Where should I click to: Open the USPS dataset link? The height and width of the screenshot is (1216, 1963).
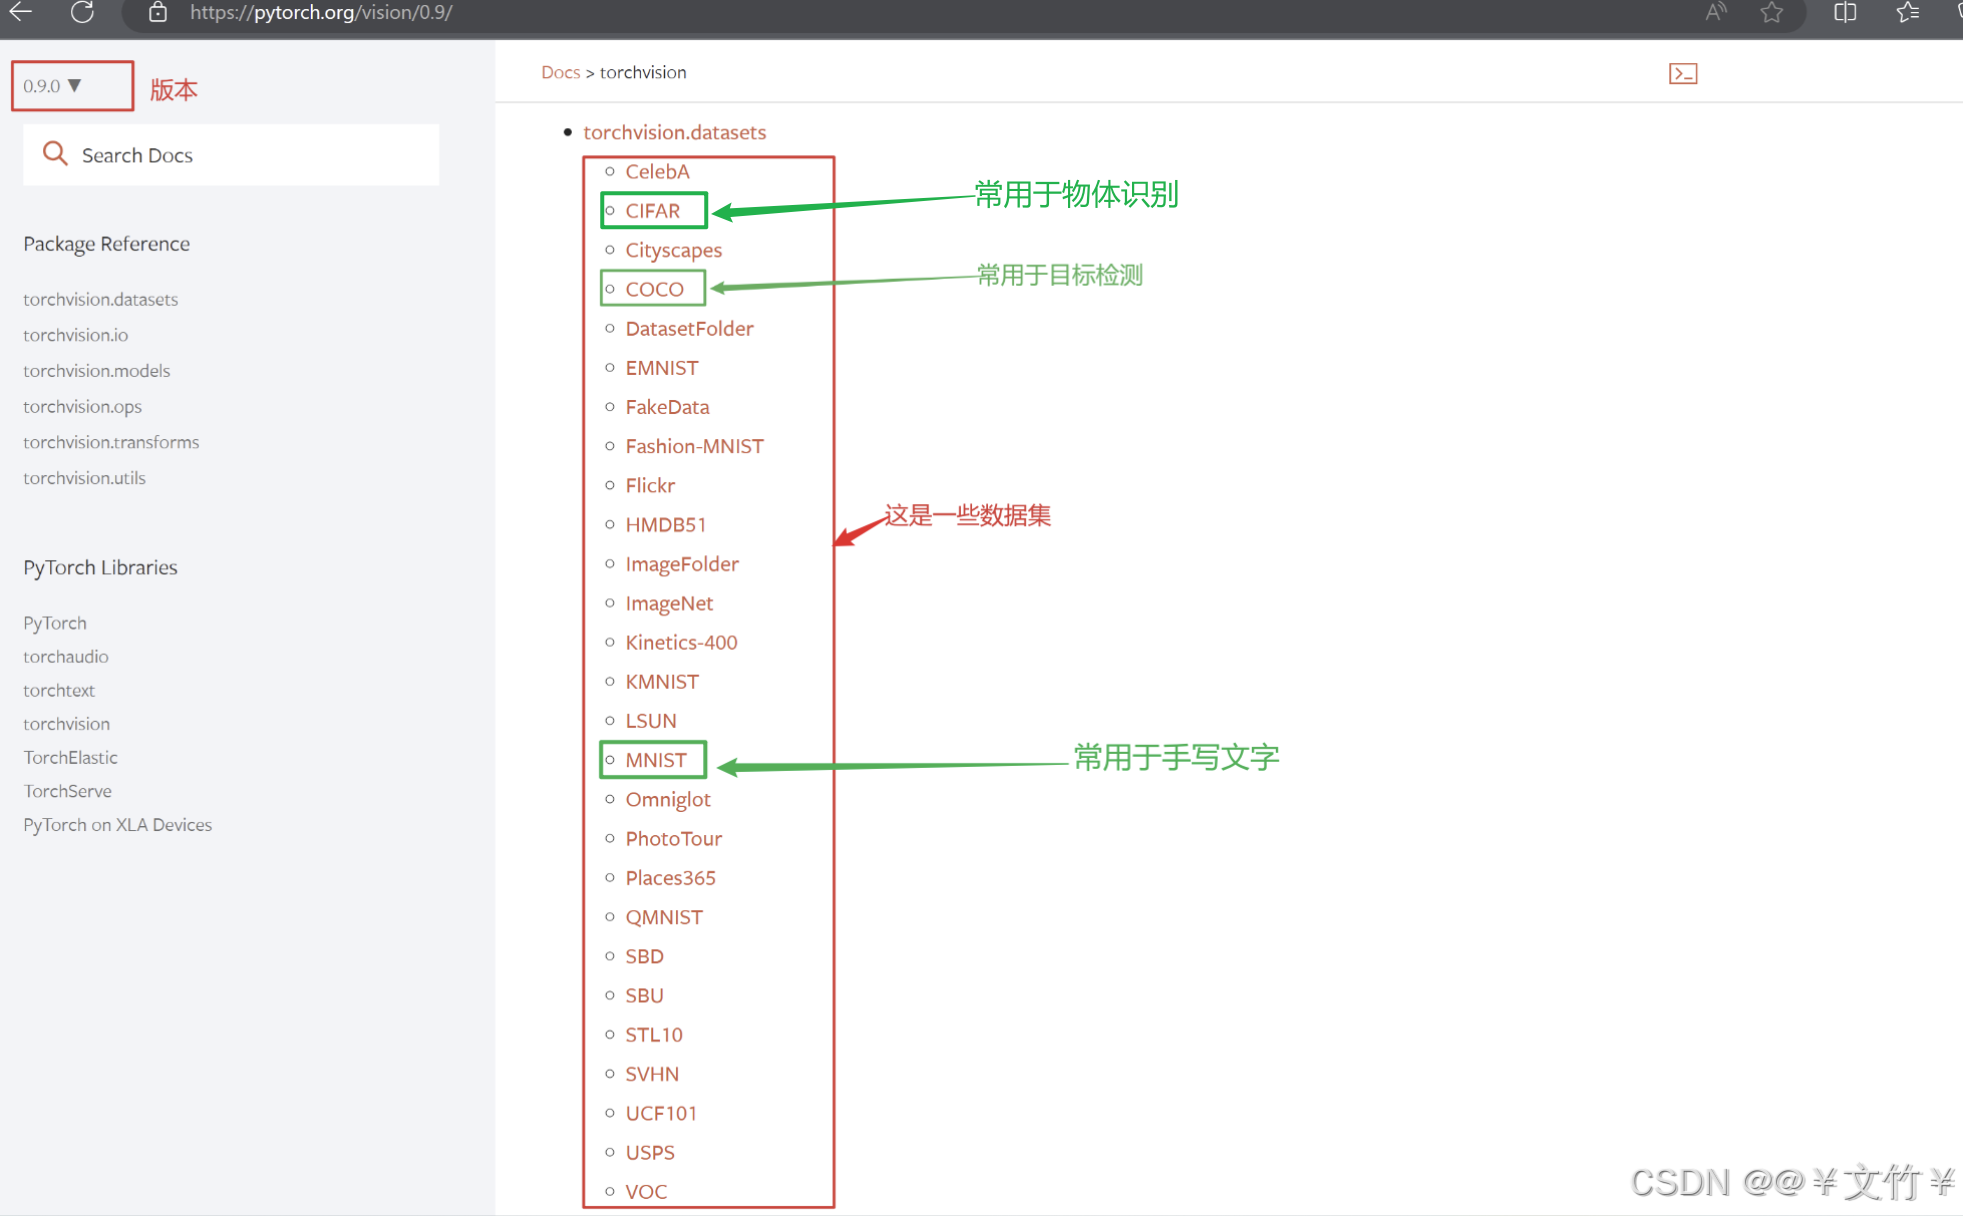point(650,1153)
